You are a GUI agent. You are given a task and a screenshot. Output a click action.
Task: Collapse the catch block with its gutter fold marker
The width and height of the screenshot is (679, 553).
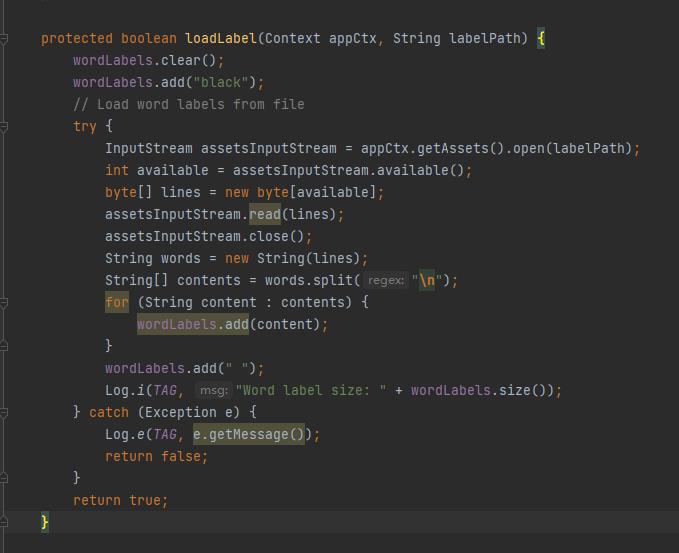click(4, 413)
